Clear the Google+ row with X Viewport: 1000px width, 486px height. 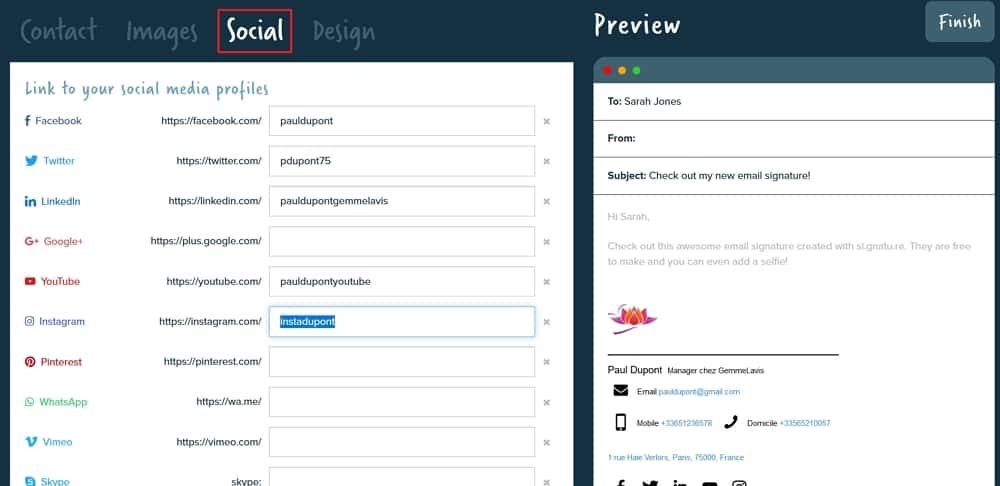547,242
